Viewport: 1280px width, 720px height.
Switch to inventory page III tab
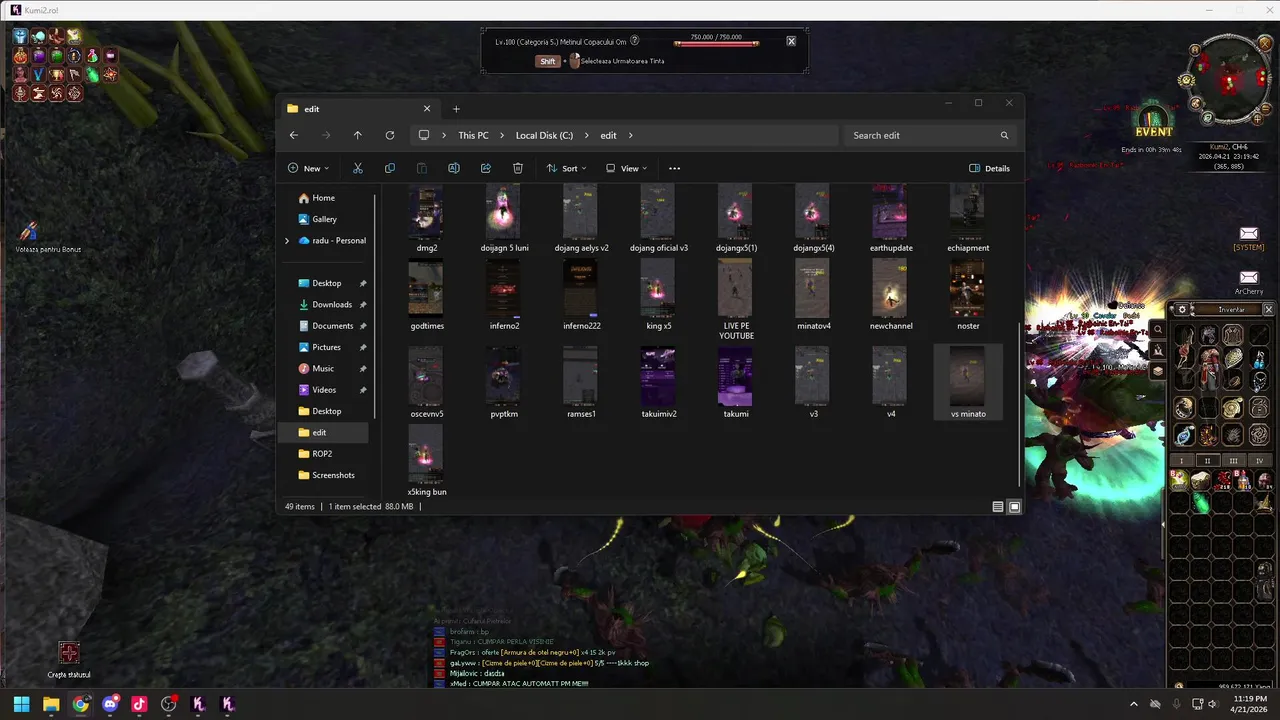click(1233, 461)
